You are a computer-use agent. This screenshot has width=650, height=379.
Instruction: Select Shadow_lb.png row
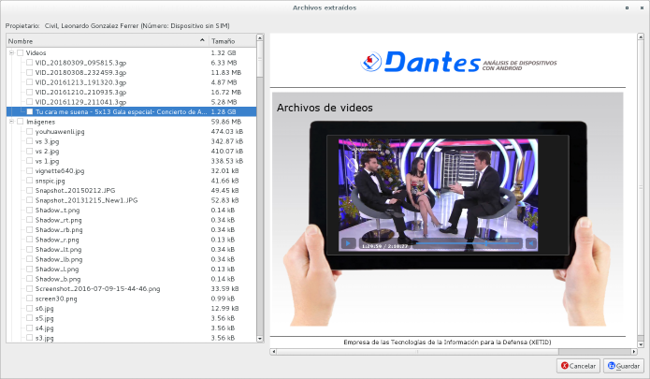point(131,259)
